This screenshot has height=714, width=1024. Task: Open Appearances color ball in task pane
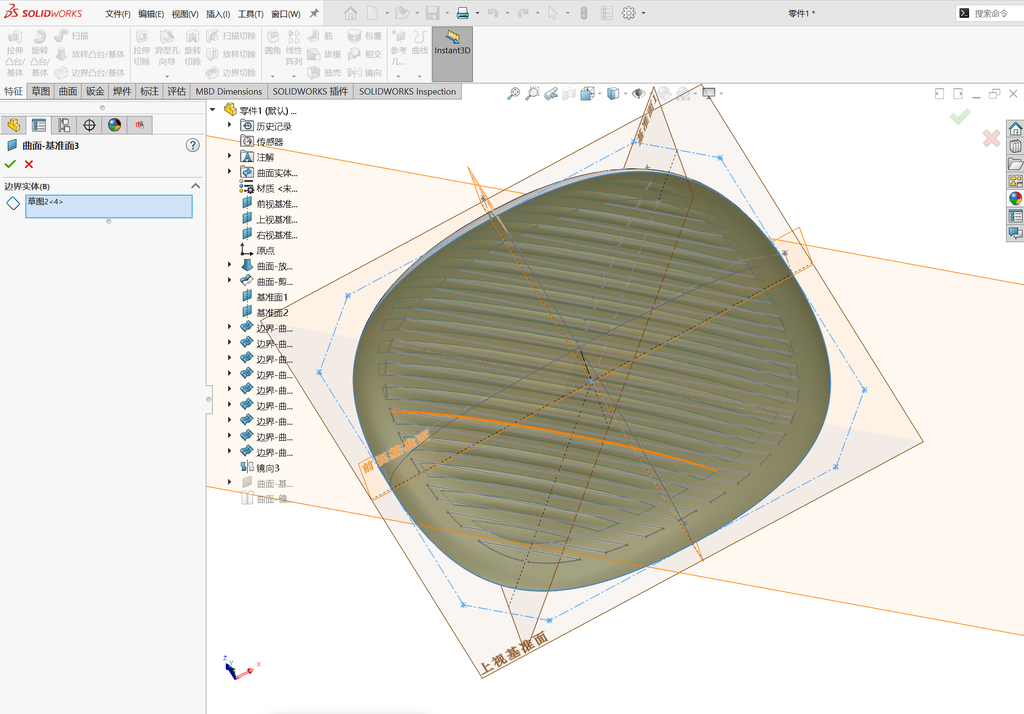coord(1015,198)
